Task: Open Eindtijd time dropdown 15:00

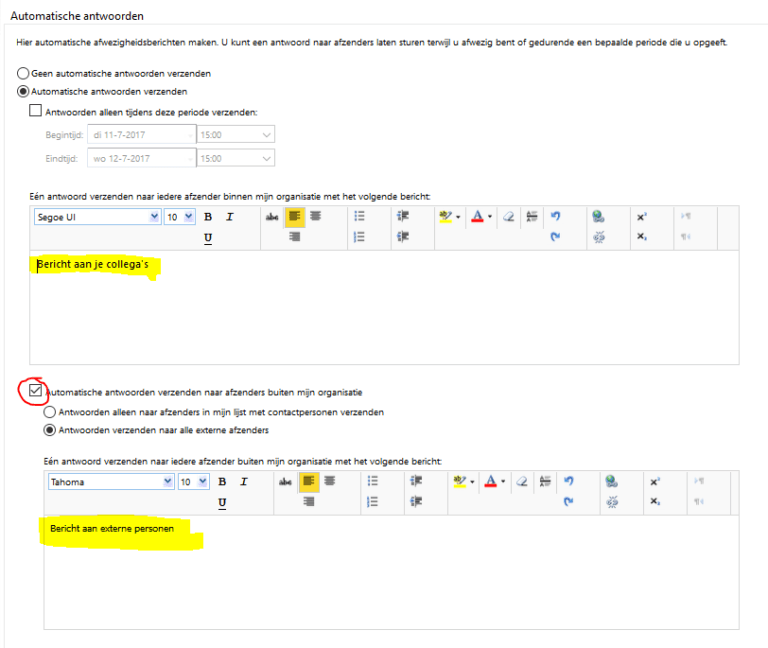Action: [x=236, y=158]
